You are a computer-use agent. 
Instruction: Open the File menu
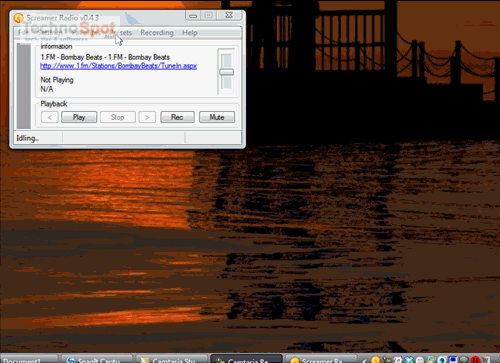click(x=23, y=33)
